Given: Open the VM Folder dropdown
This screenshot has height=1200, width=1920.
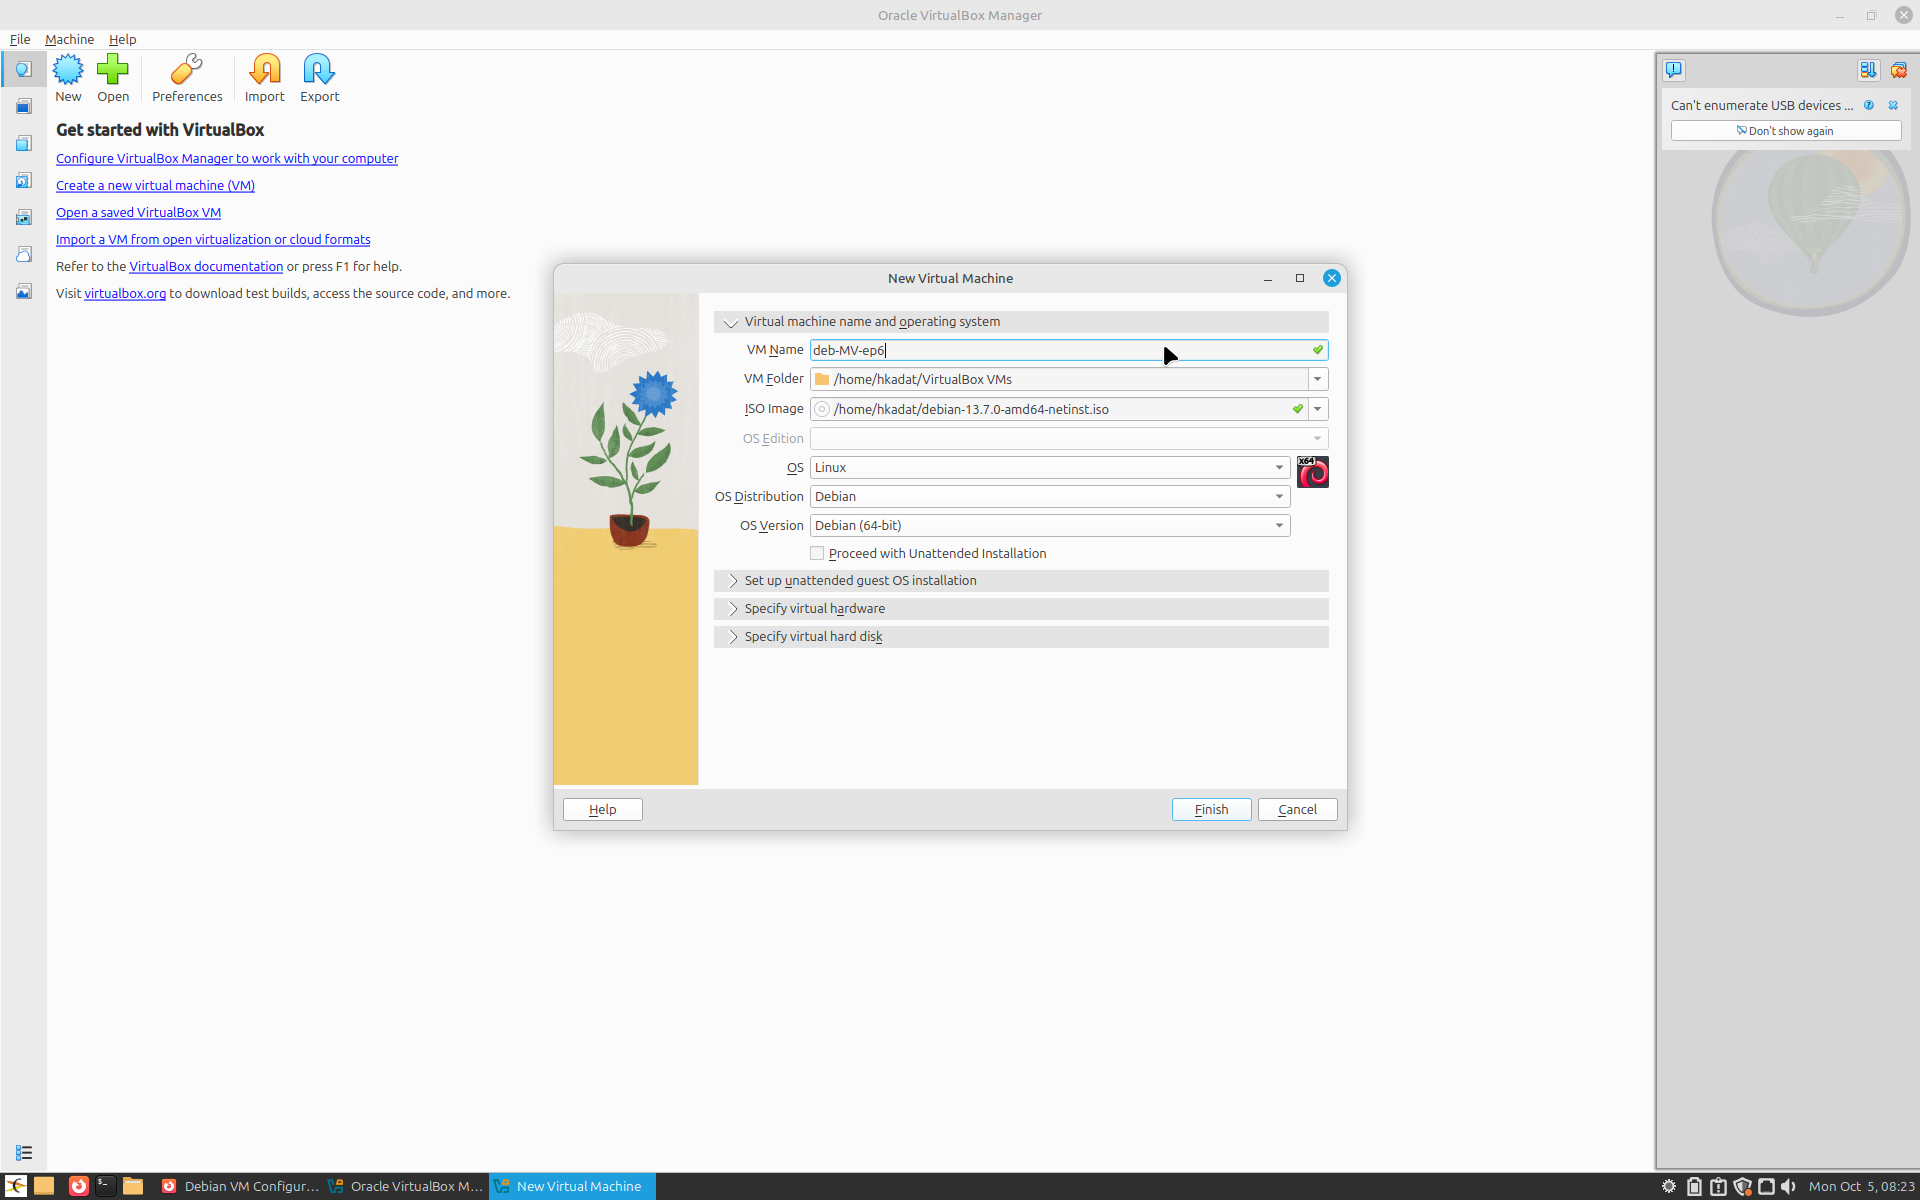Looking at the screenshot, I should (x=1318, y=379).
